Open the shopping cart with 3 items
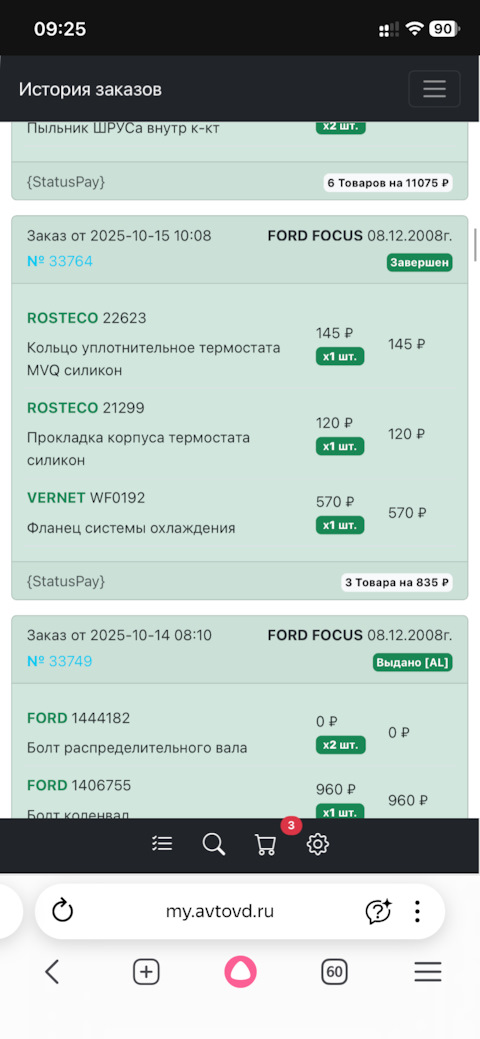Image resolution: width=480 pixels, height=1039 pixels. (265, 844)
